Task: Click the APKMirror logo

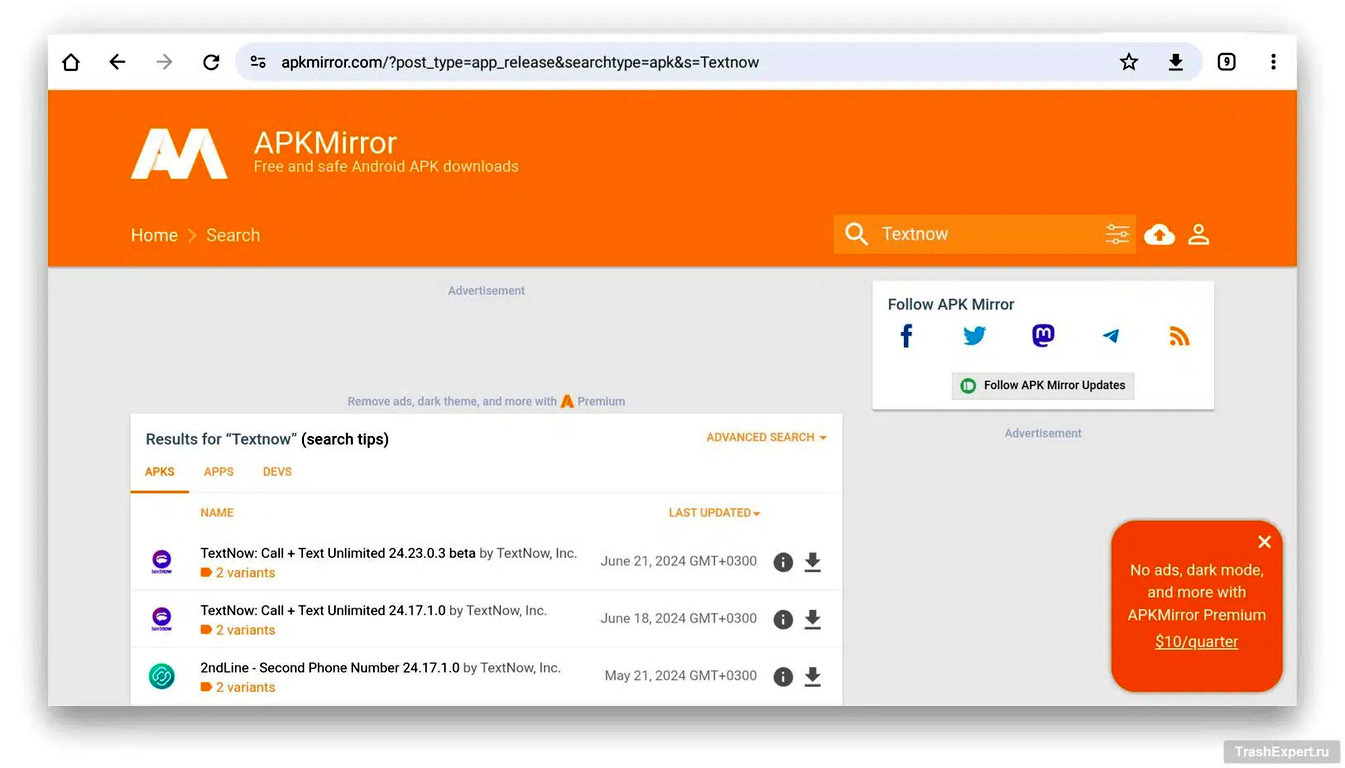Action: 179,153
